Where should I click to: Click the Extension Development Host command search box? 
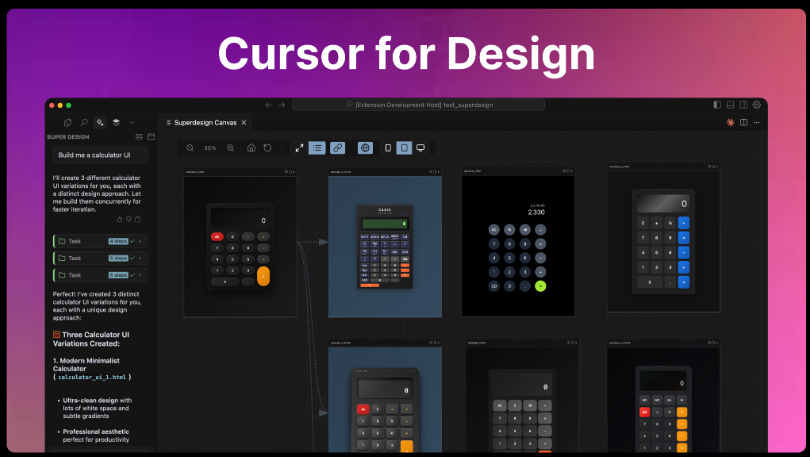pyautogui.click(x=418, y=105)
